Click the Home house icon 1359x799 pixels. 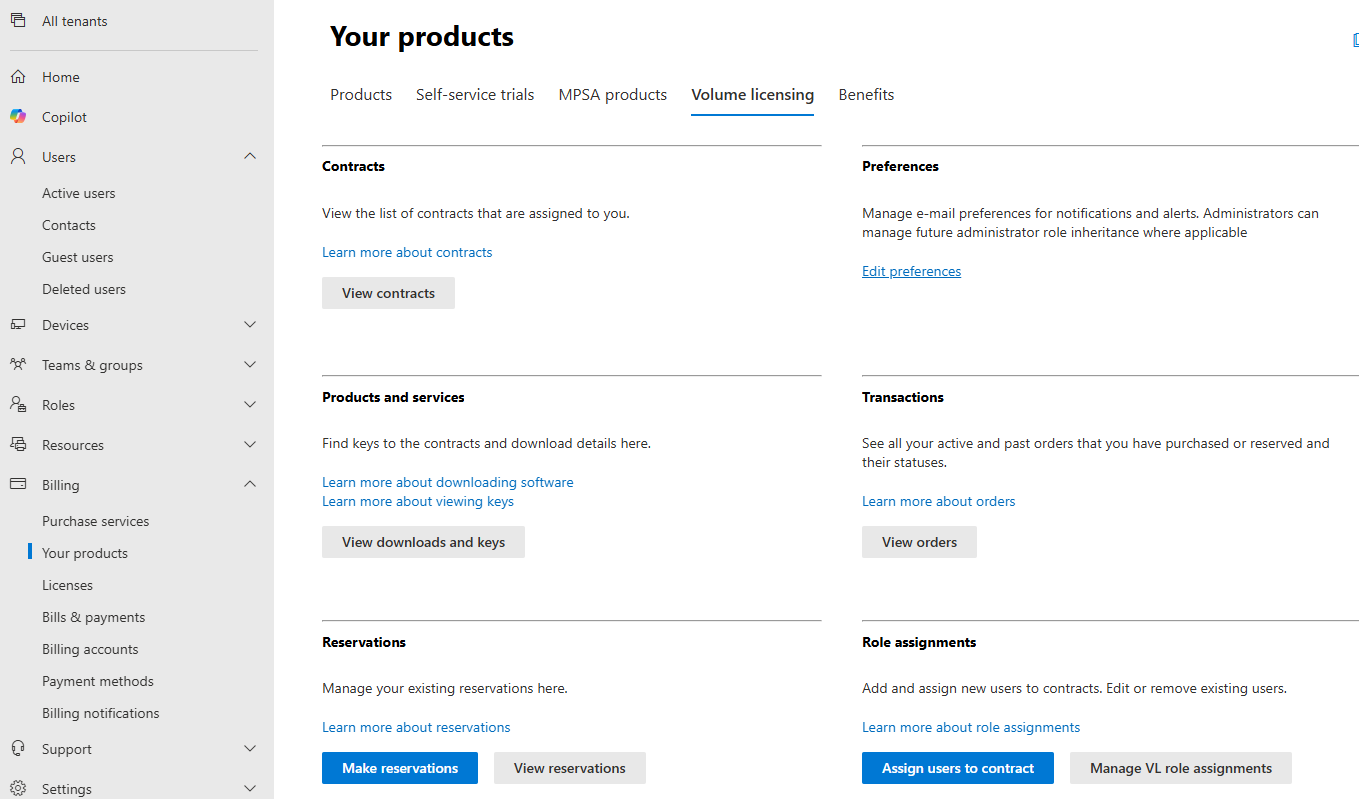(x=18, y=77)
